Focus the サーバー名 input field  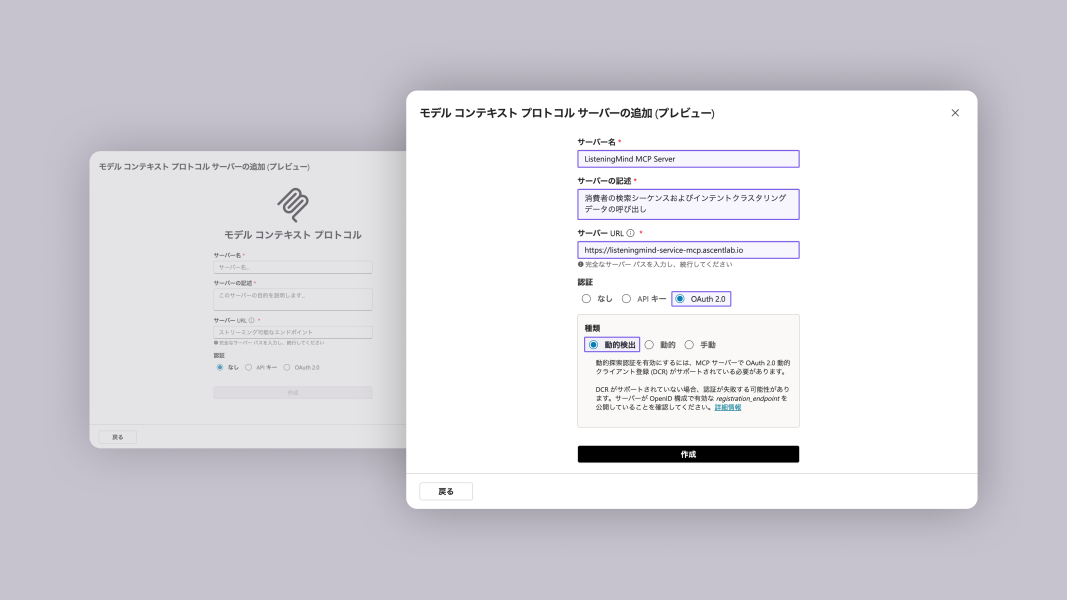tap(688, 158)
